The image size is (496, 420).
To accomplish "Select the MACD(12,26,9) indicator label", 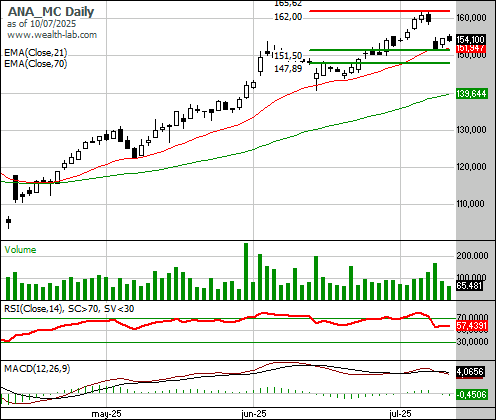I will (x=37, y=369).
